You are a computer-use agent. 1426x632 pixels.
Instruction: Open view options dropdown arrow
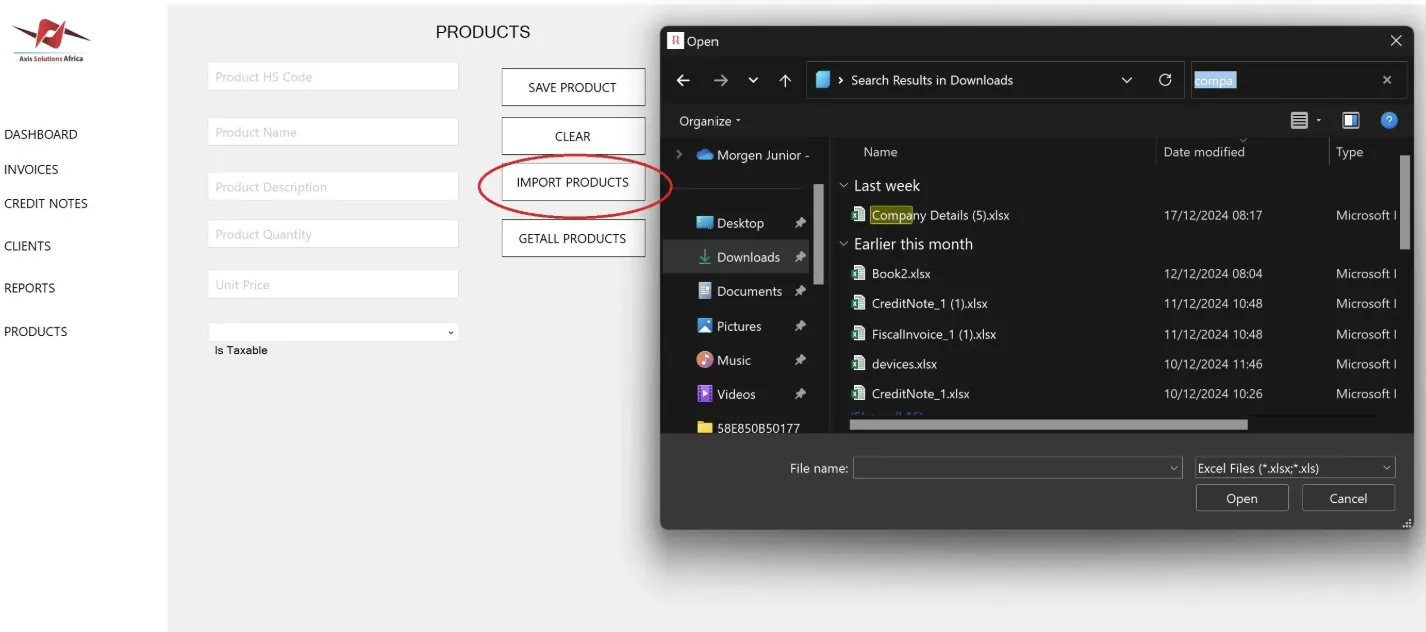tap(1319, 121)
